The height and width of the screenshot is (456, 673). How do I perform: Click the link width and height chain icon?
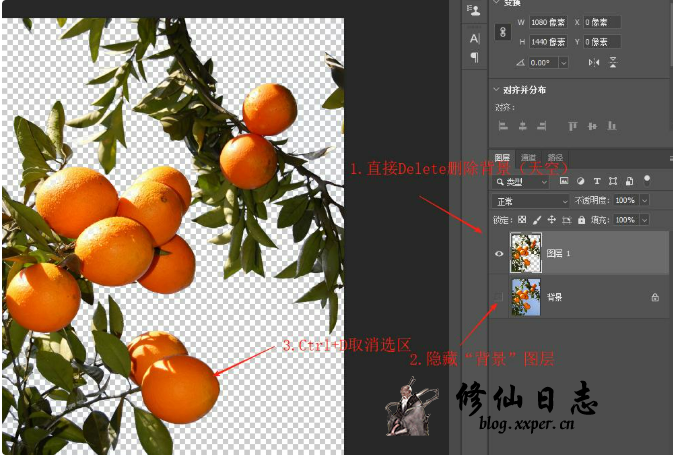[x=503, y=32]
